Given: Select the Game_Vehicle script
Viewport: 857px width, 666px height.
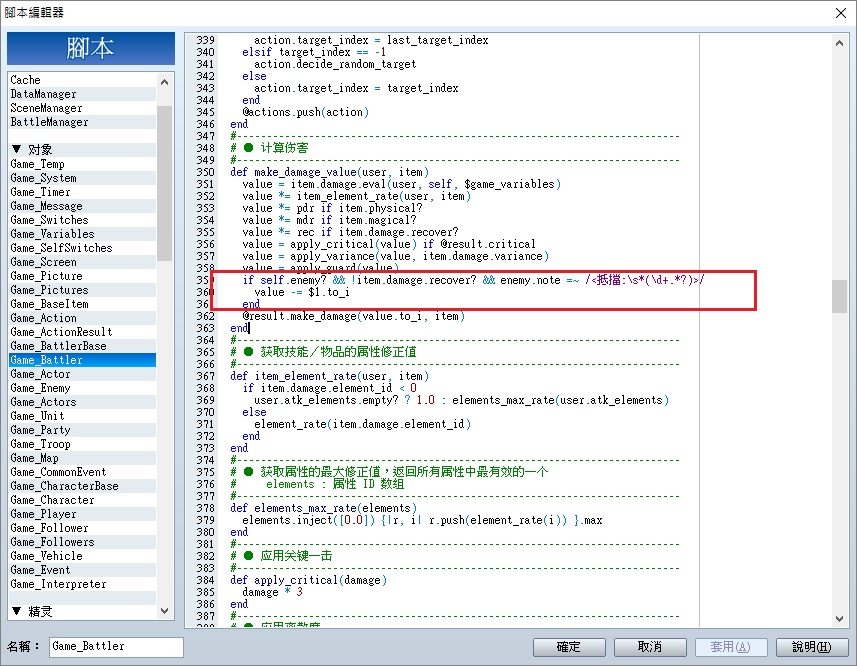Looking at the screenshot, I should (83, 556).
